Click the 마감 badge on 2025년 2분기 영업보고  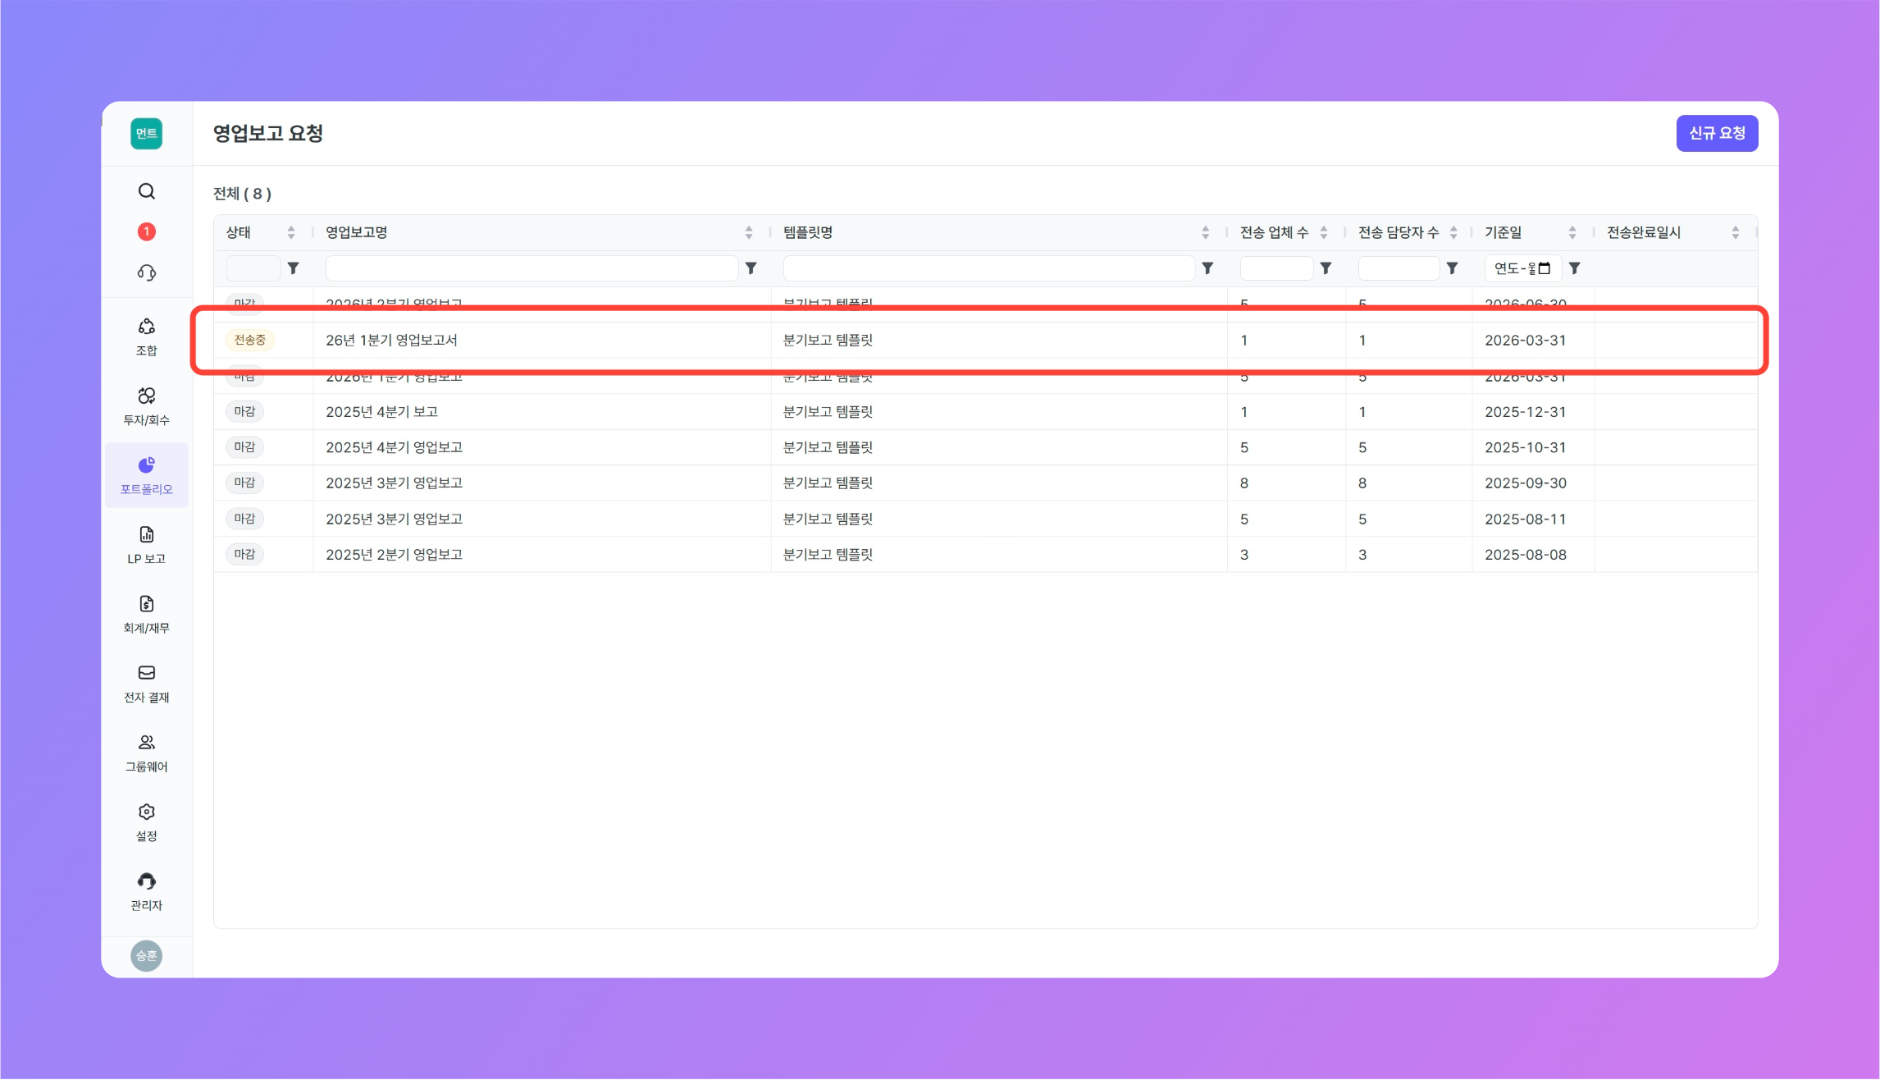245,554
